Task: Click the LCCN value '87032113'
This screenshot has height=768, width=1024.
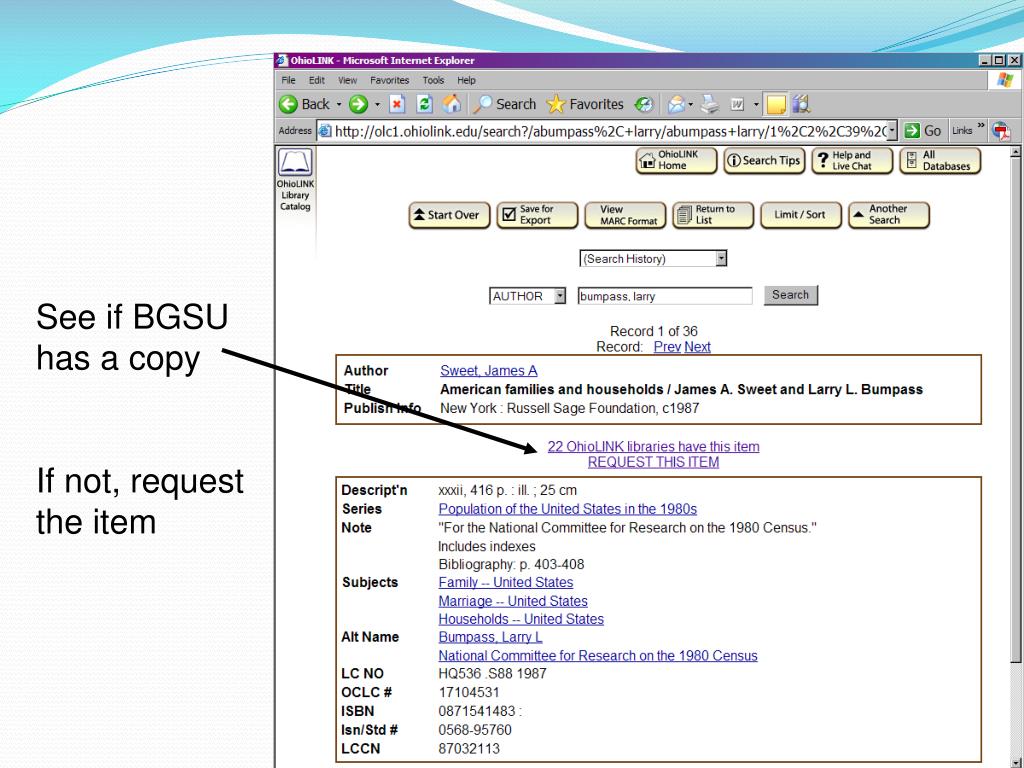Action: click(x=469, y=748)
